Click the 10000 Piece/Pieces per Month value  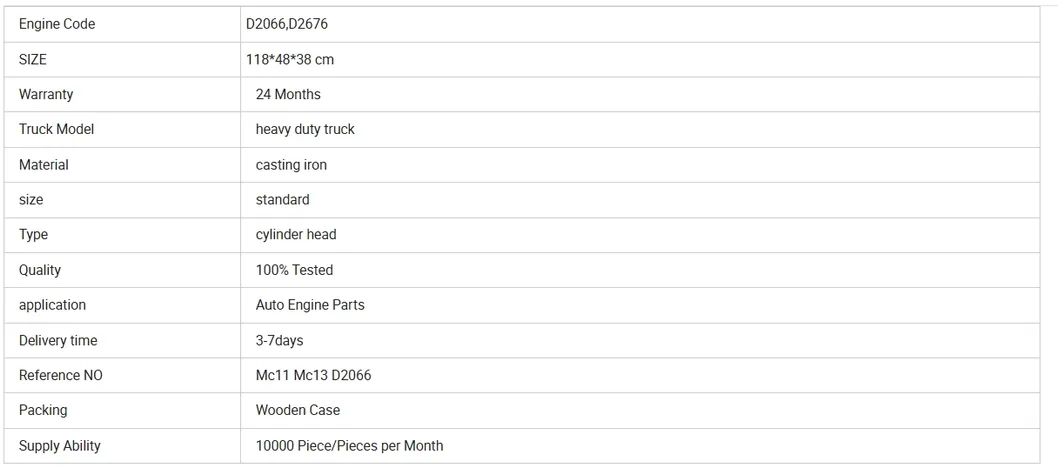349,446
